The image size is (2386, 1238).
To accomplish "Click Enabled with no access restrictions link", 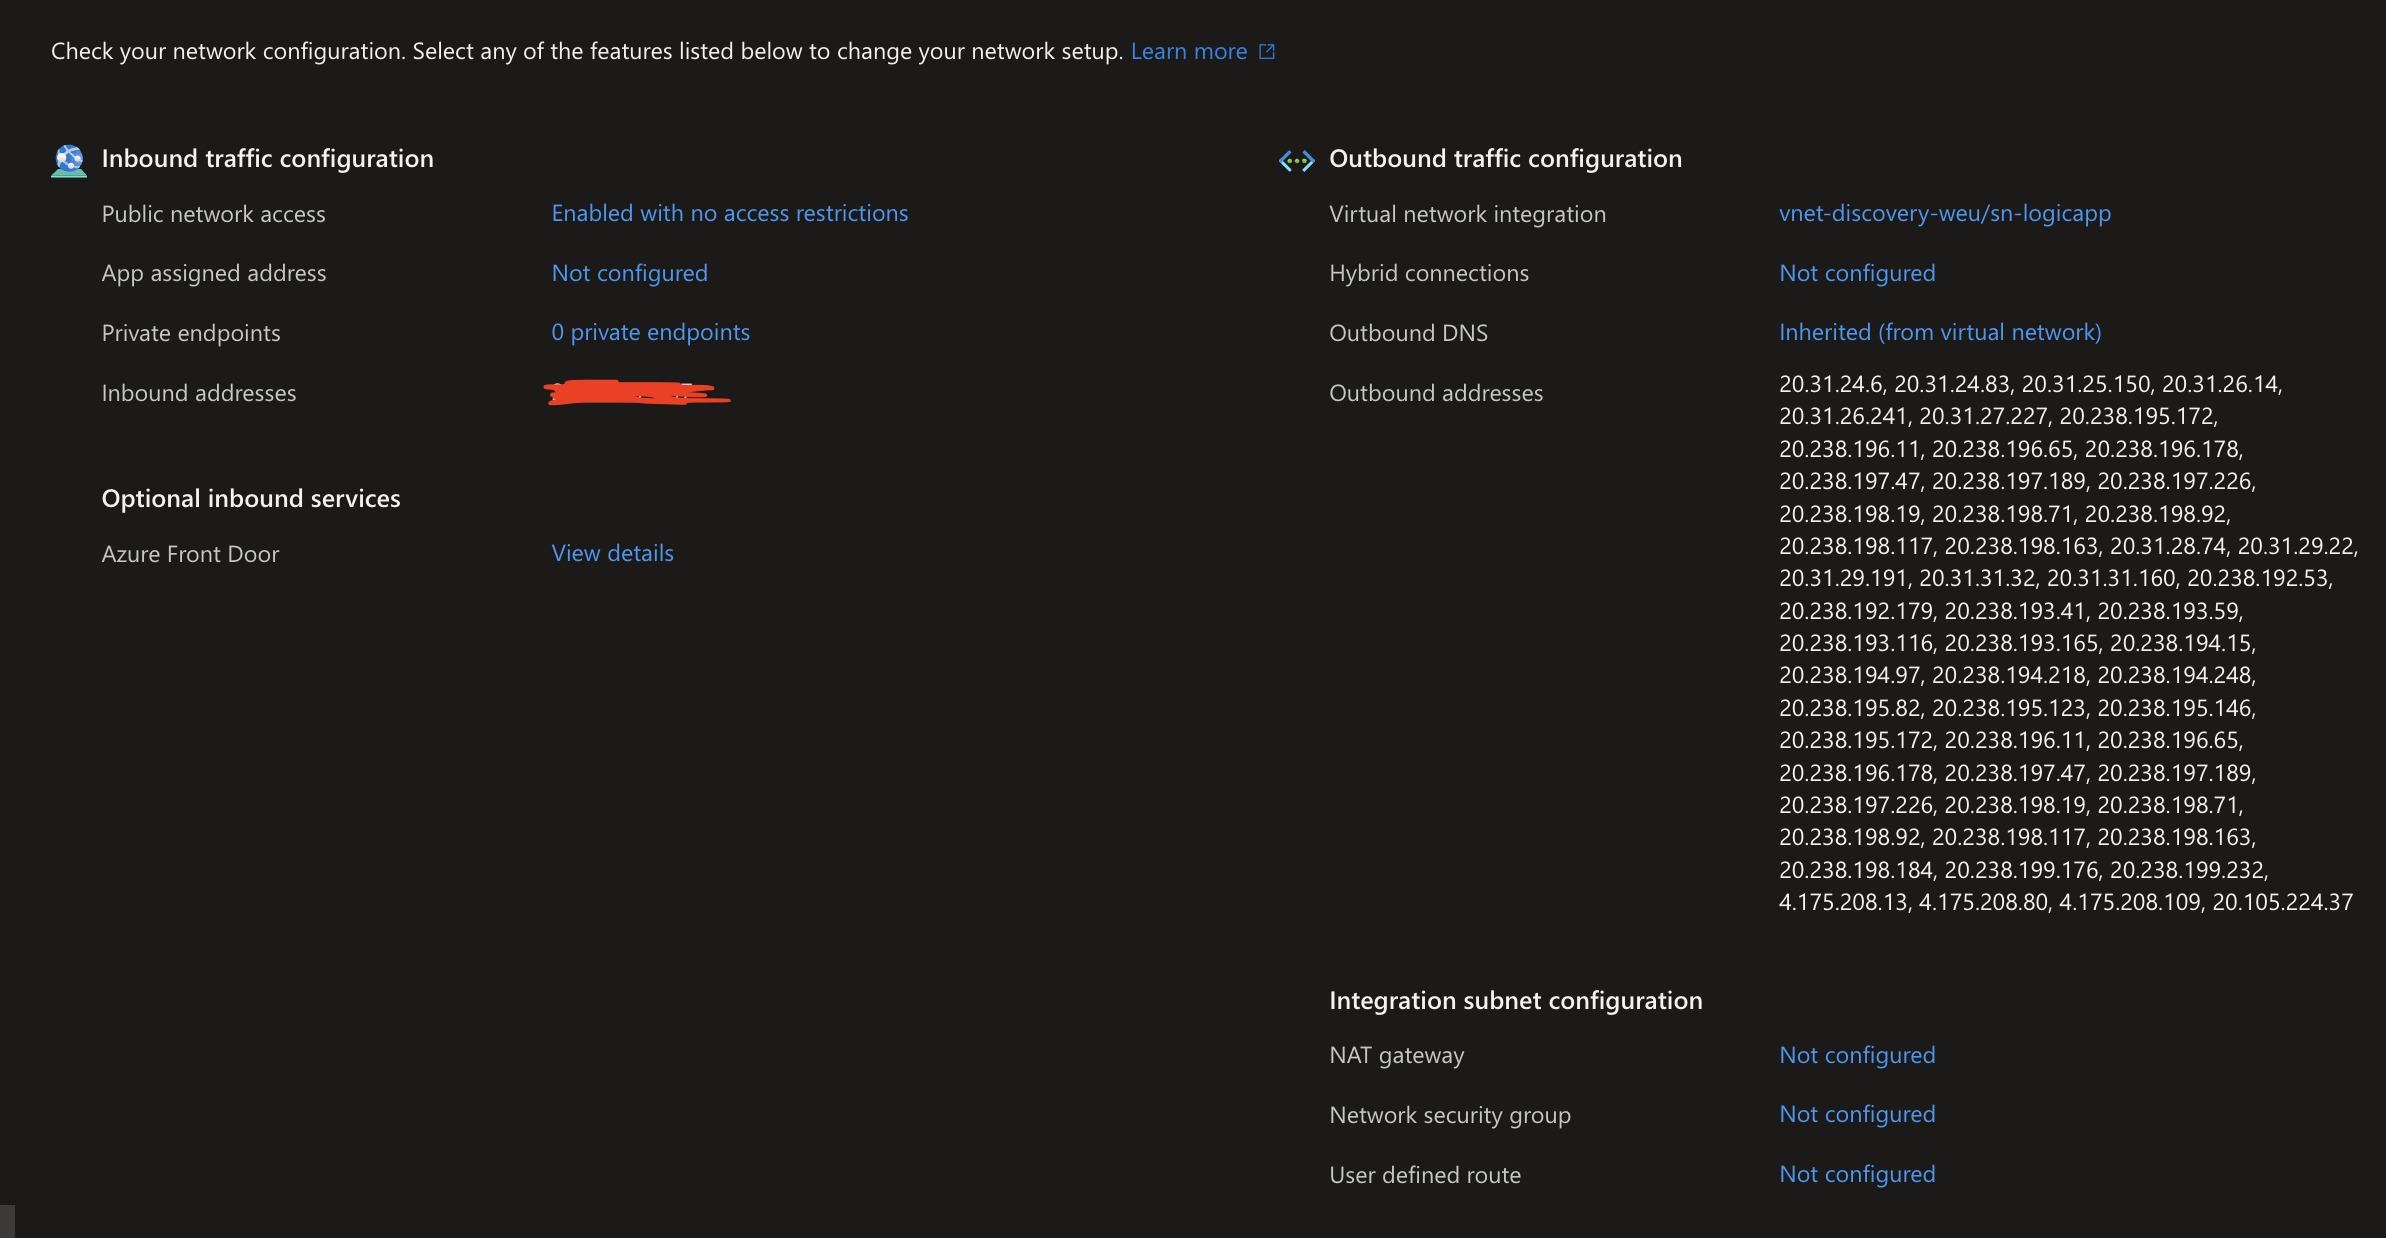I will pyautogui.click(x=729, y=211).
